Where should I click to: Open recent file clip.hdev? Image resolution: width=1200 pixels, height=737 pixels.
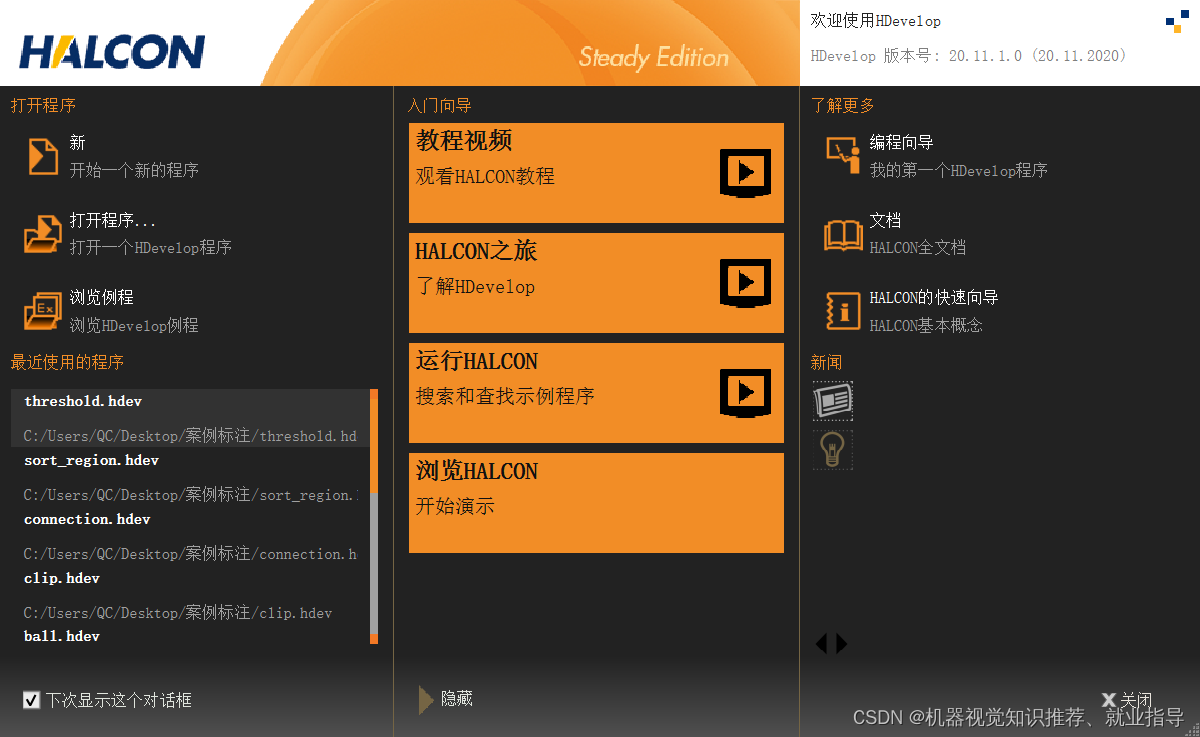[62, 578]
